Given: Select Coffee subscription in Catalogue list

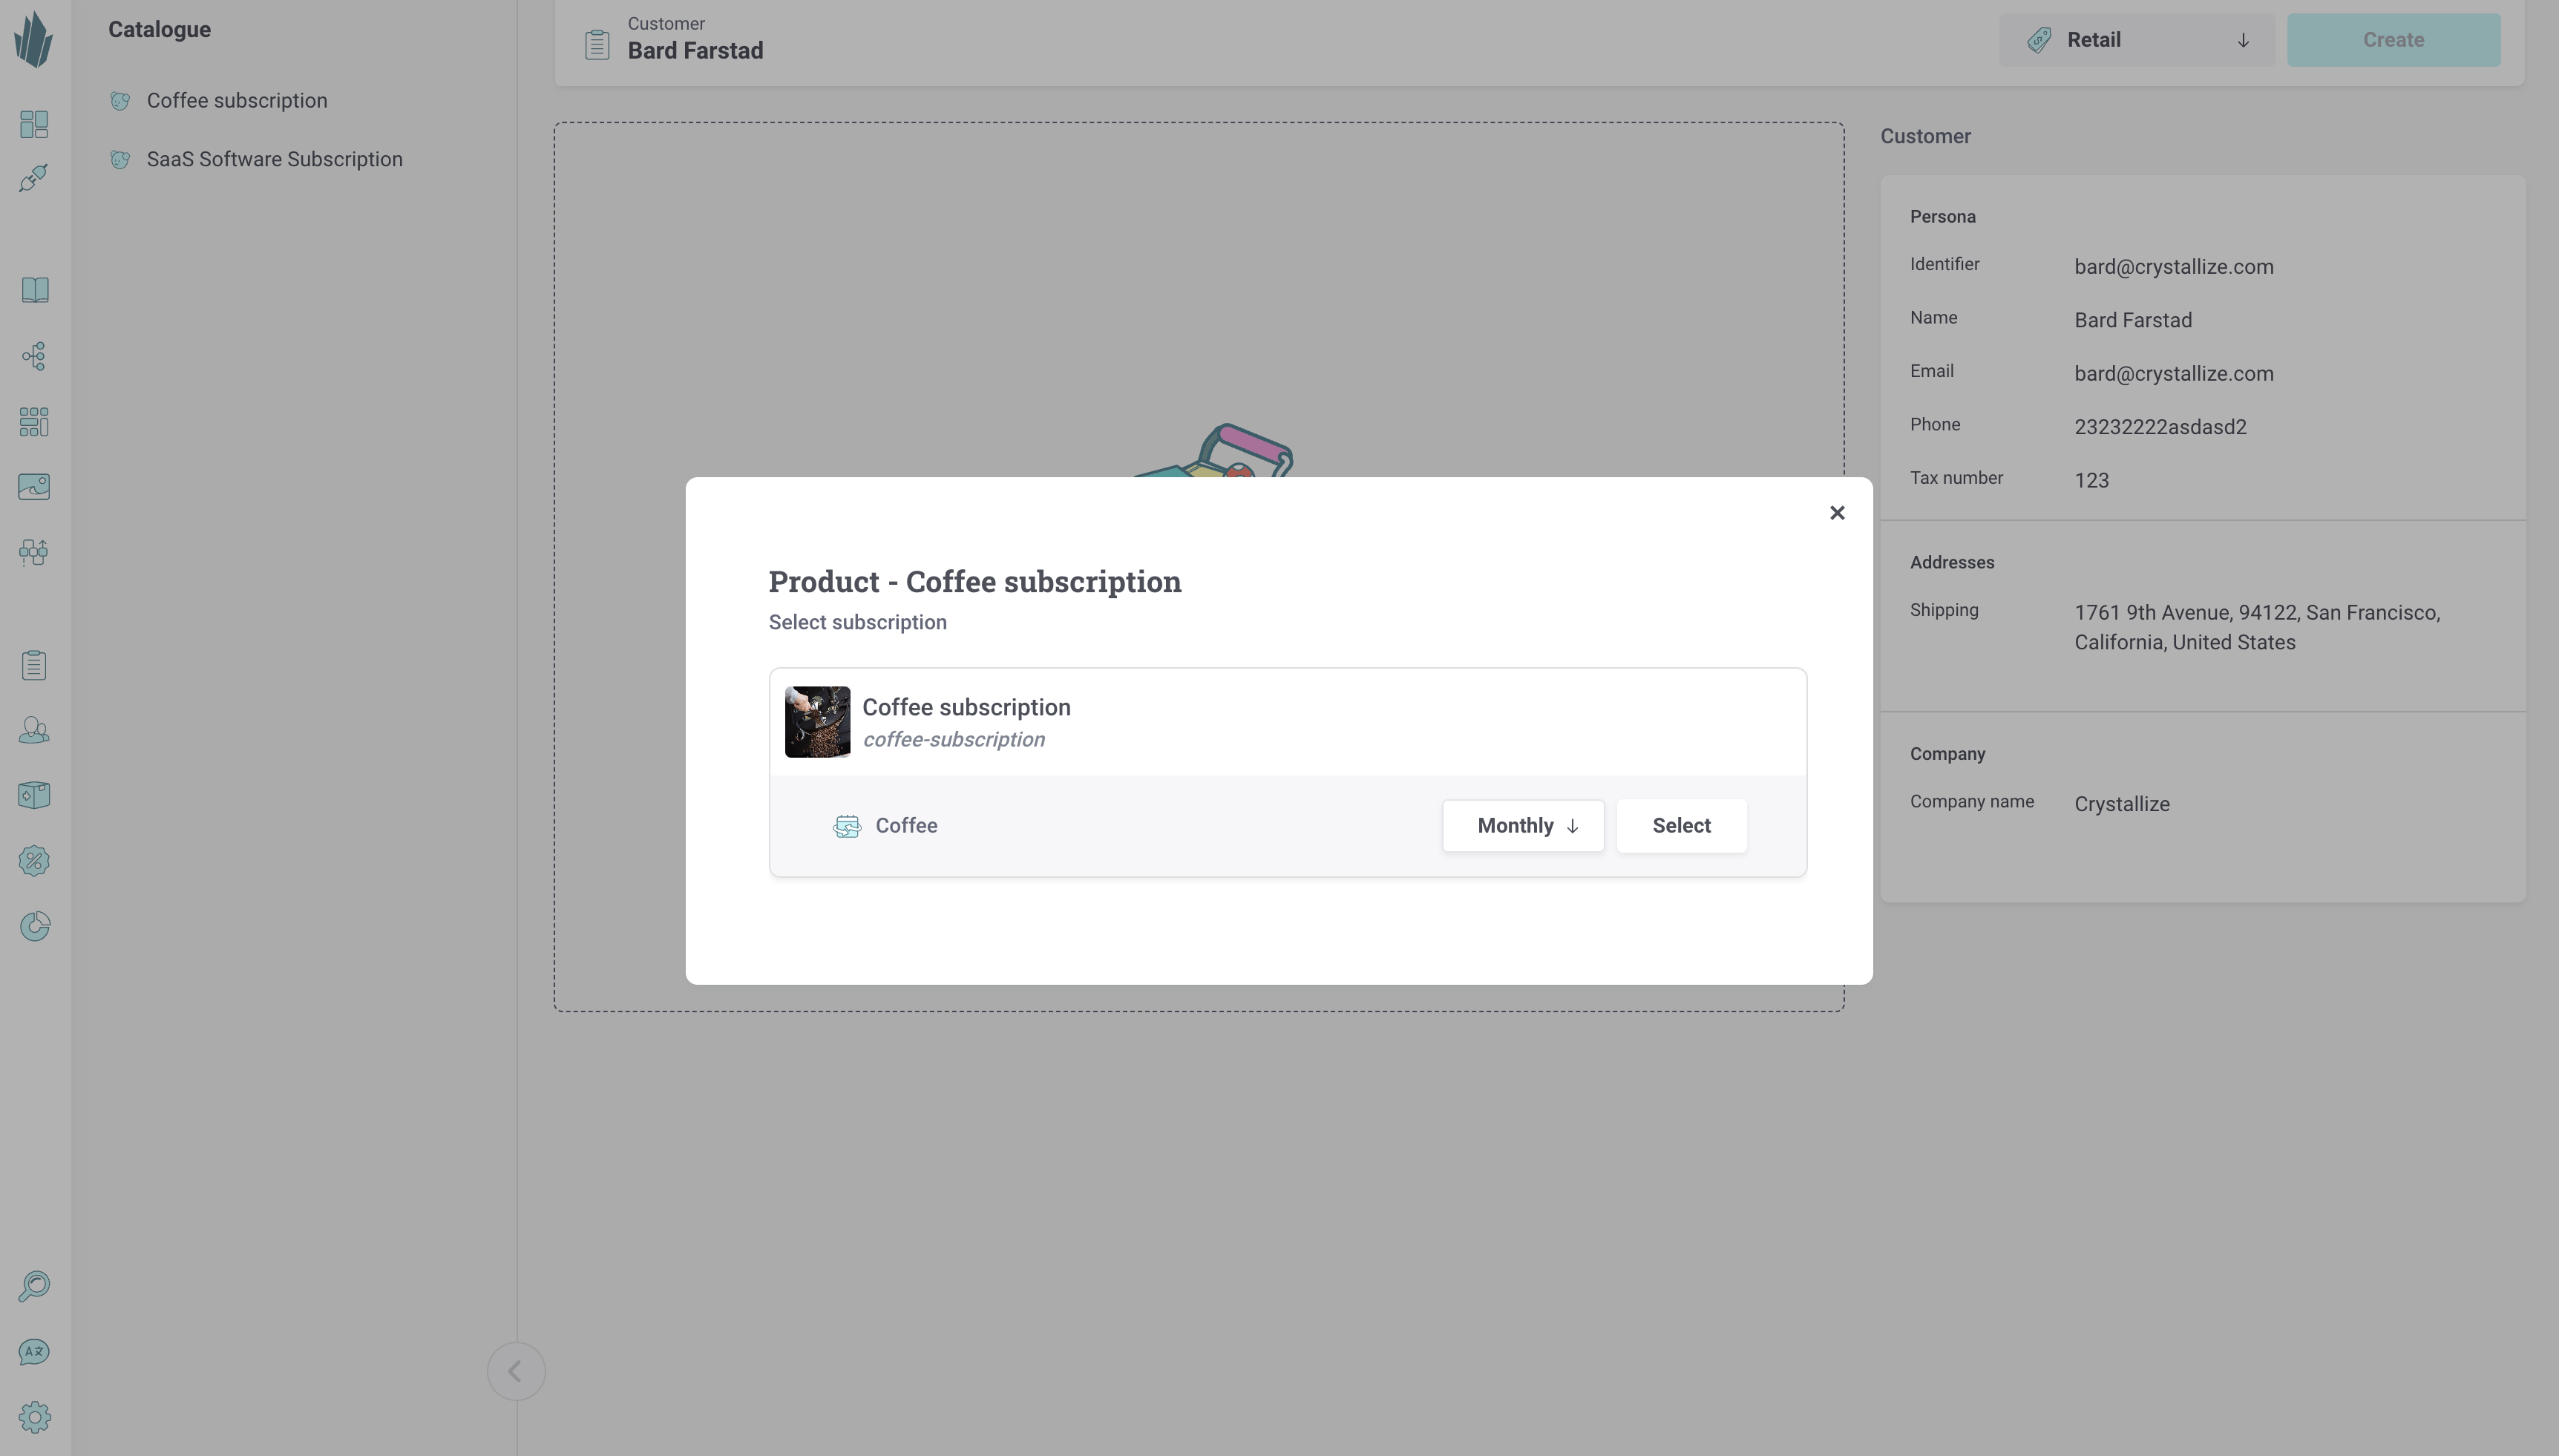Looking at the screenshot, I should [237, 101].
